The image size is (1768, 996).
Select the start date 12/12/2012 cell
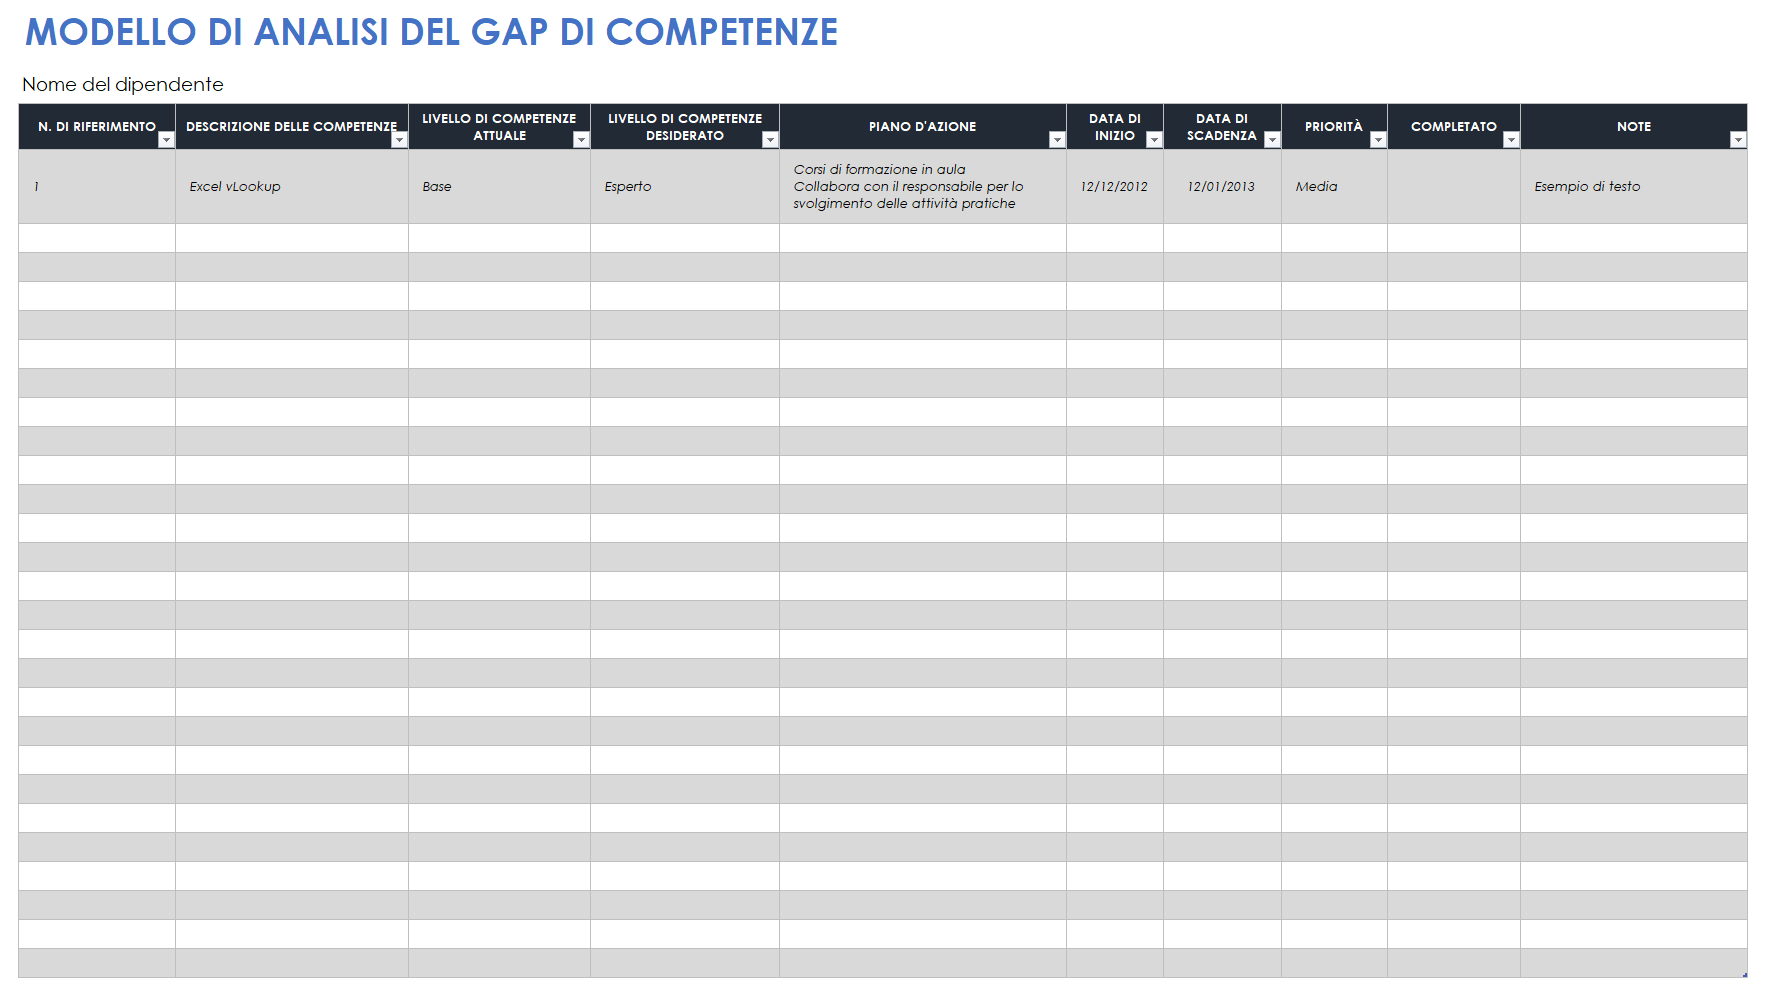pos(1115,186)
